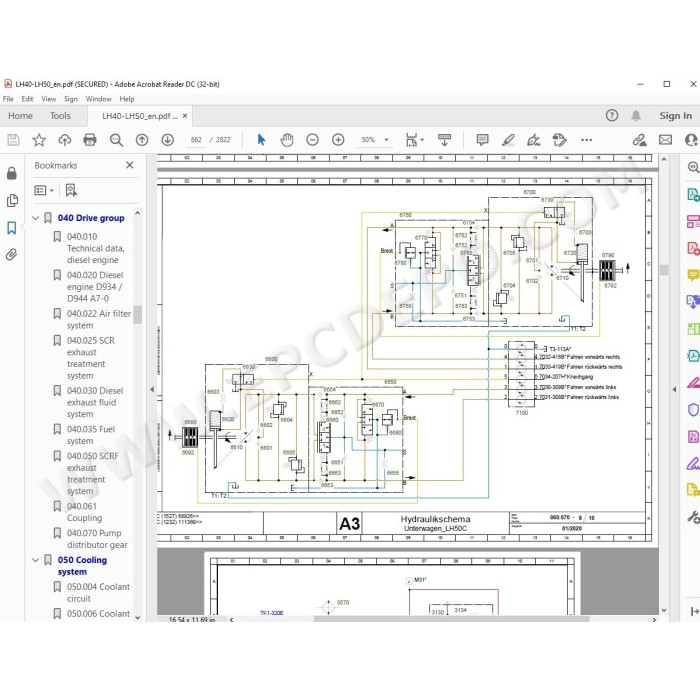700x700 pixels.
Task: Select the highlight pen tool
Action: pos(508,140)
